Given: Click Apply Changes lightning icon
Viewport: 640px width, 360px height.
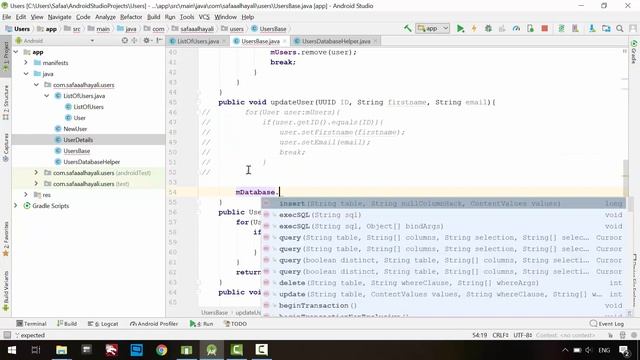Looking at the screenshot, I should coord(474,29).
